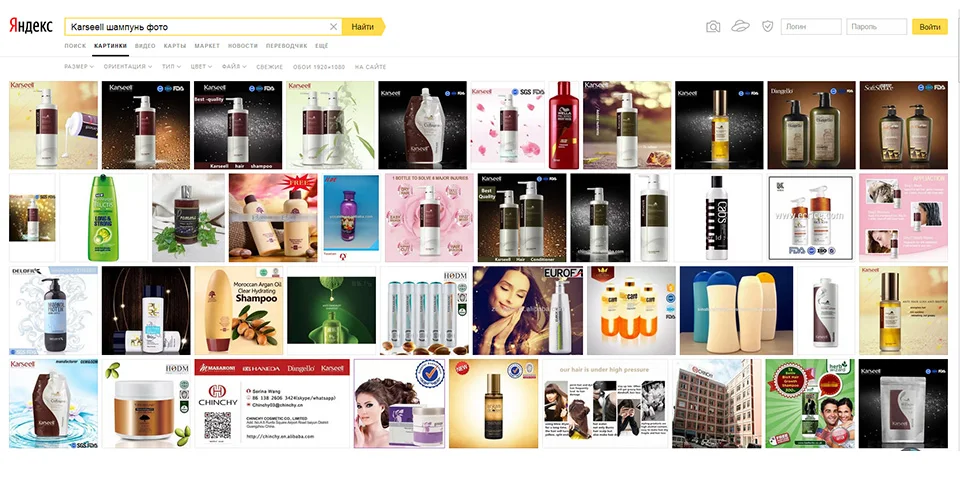Go to the Новости tab

[243, 46]
